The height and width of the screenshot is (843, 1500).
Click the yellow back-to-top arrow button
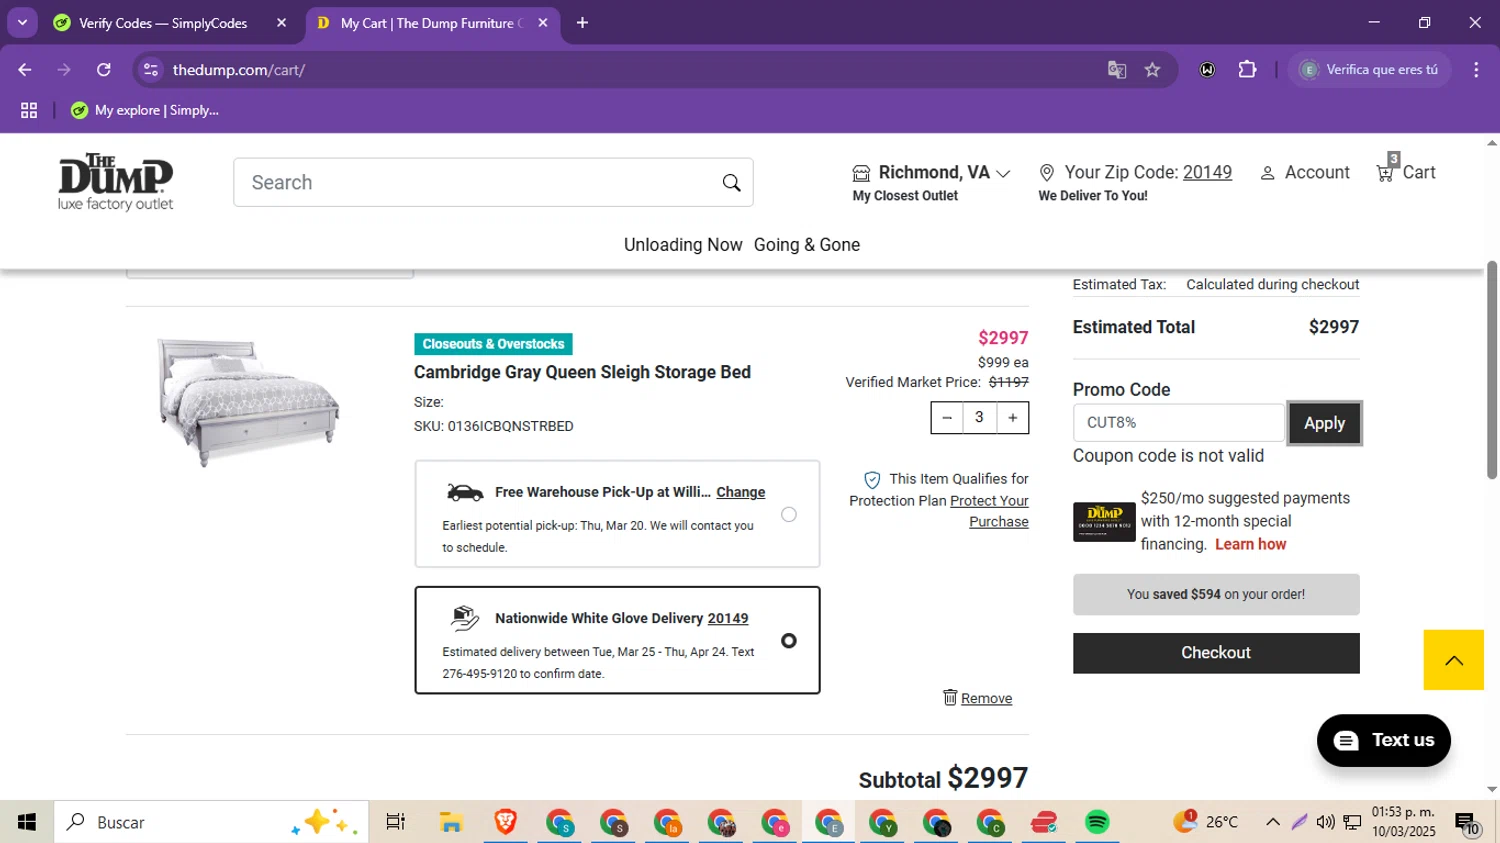pyautogui.click(x=1454, y=660)
